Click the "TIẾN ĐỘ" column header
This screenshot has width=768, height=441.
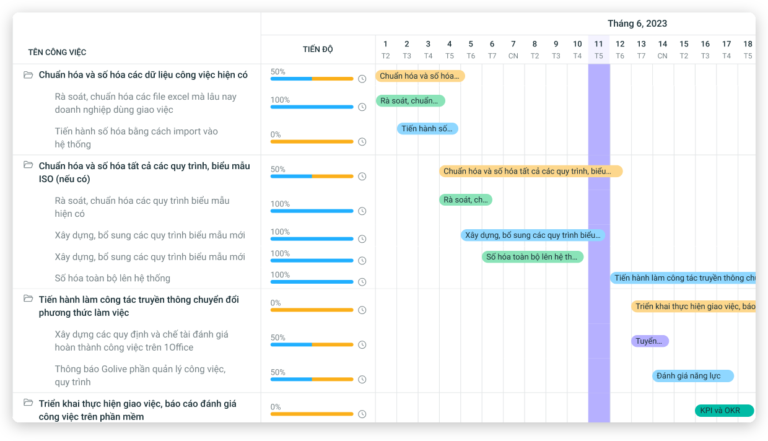317,49
